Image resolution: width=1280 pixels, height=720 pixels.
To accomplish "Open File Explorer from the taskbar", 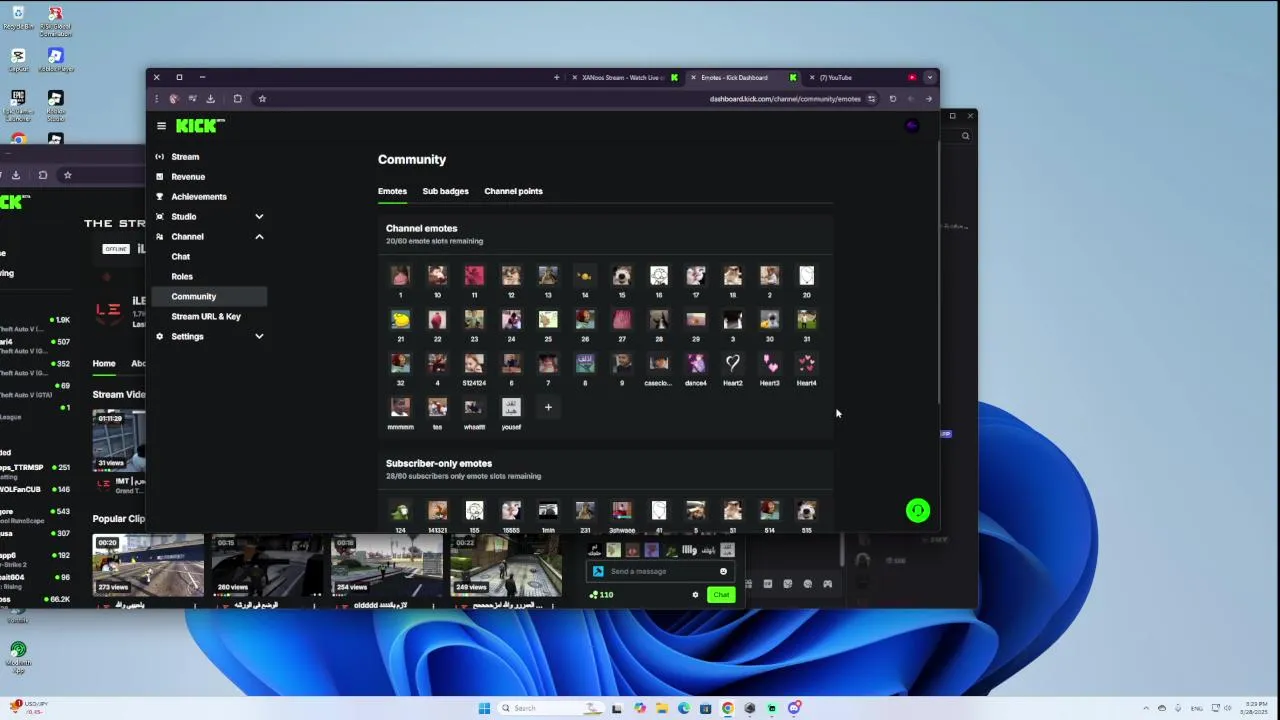I will tap(662, 708).
